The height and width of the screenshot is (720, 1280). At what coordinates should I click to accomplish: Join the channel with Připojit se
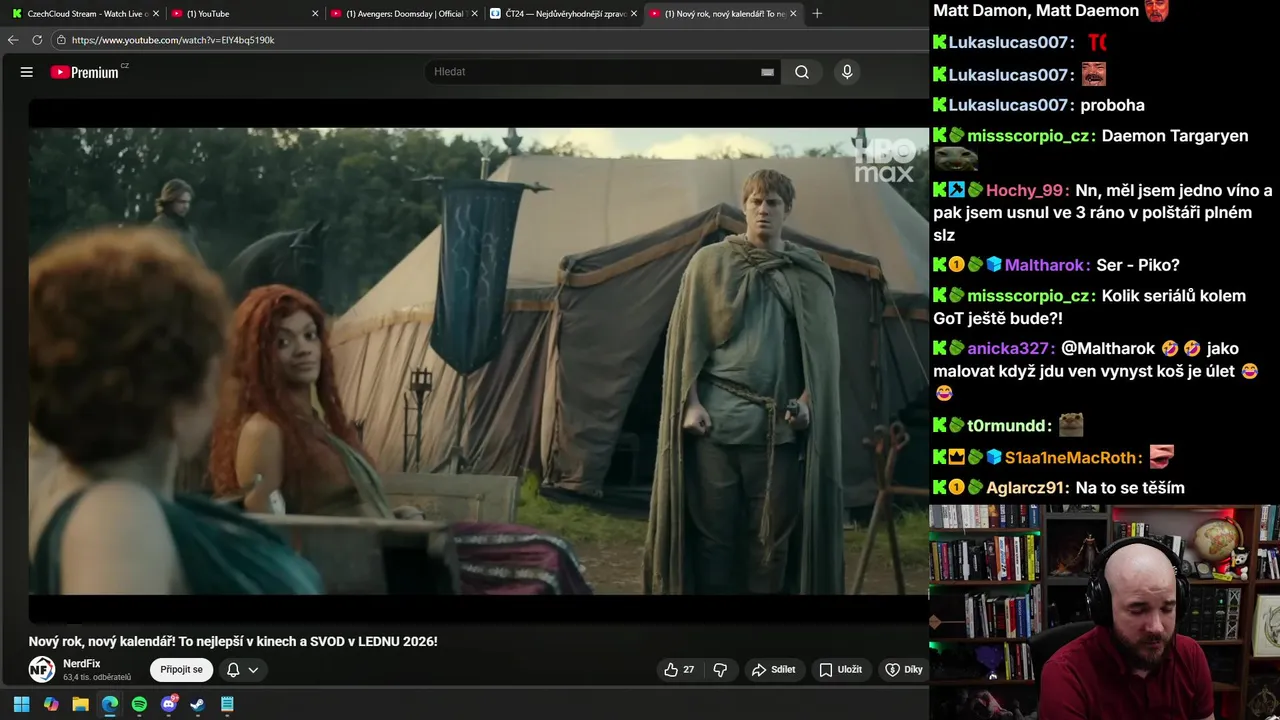pos(181,670)
